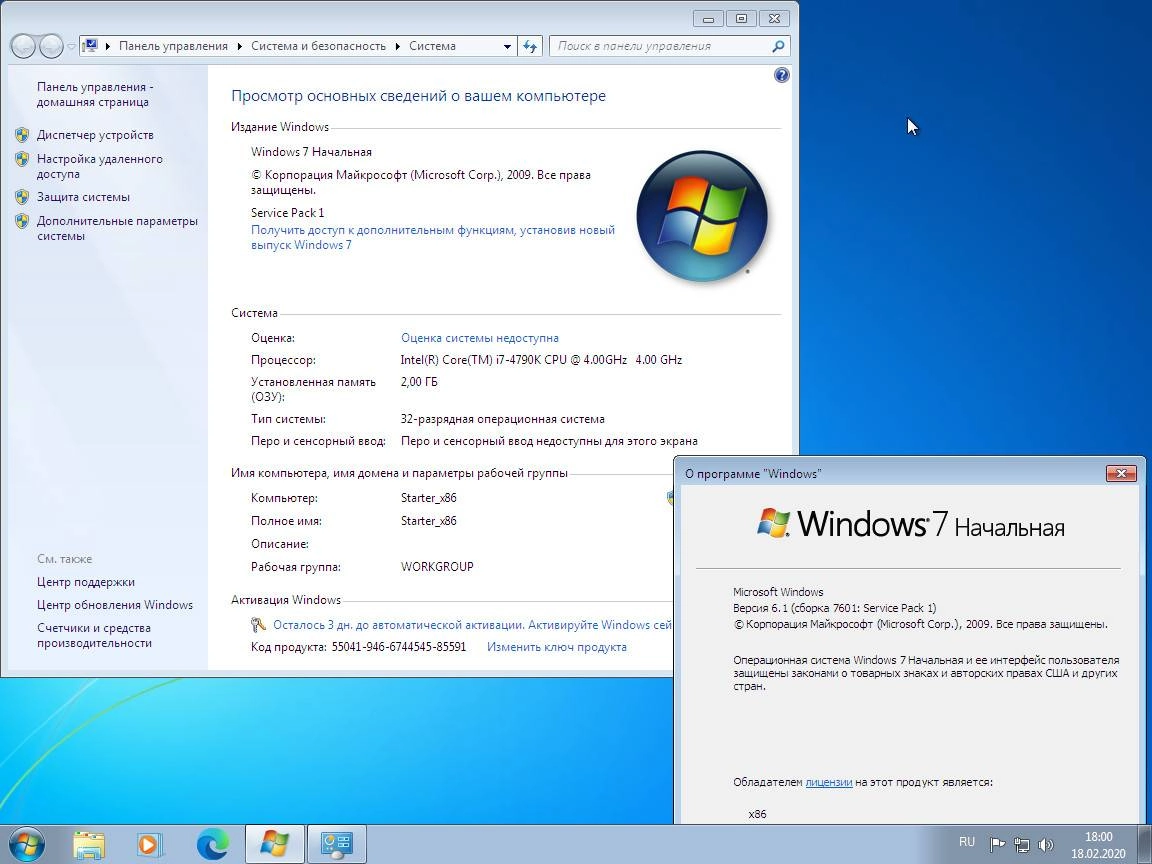1152x864 pixels.
Task: Switch to Control Panel taskbar button
Action: click(336, 844)
